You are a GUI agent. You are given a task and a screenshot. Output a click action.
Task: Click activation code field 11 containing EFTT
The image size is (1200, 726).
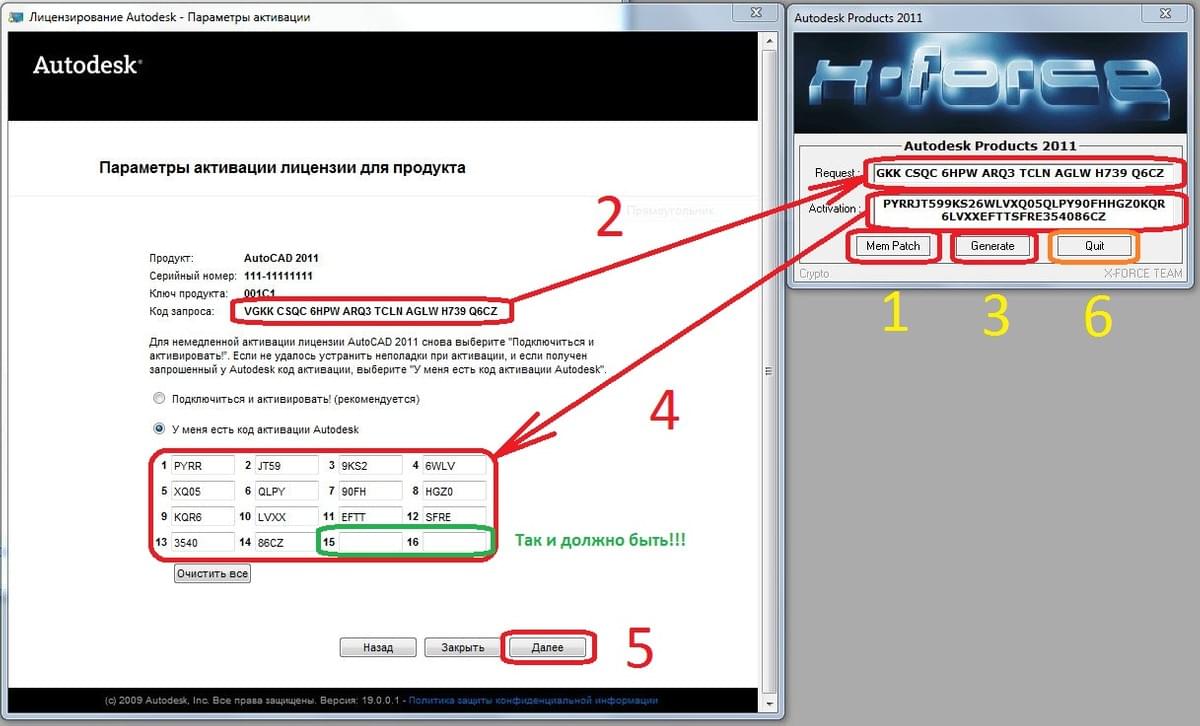(x=369, y=517)
